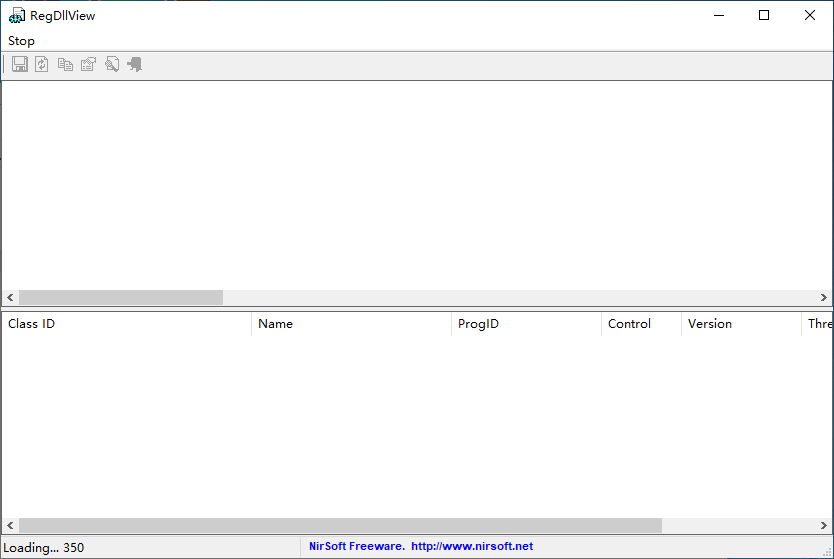Click the RegDllView app icon in title bar
Screen dimensions: 834x559
click(x=17, y=16)
